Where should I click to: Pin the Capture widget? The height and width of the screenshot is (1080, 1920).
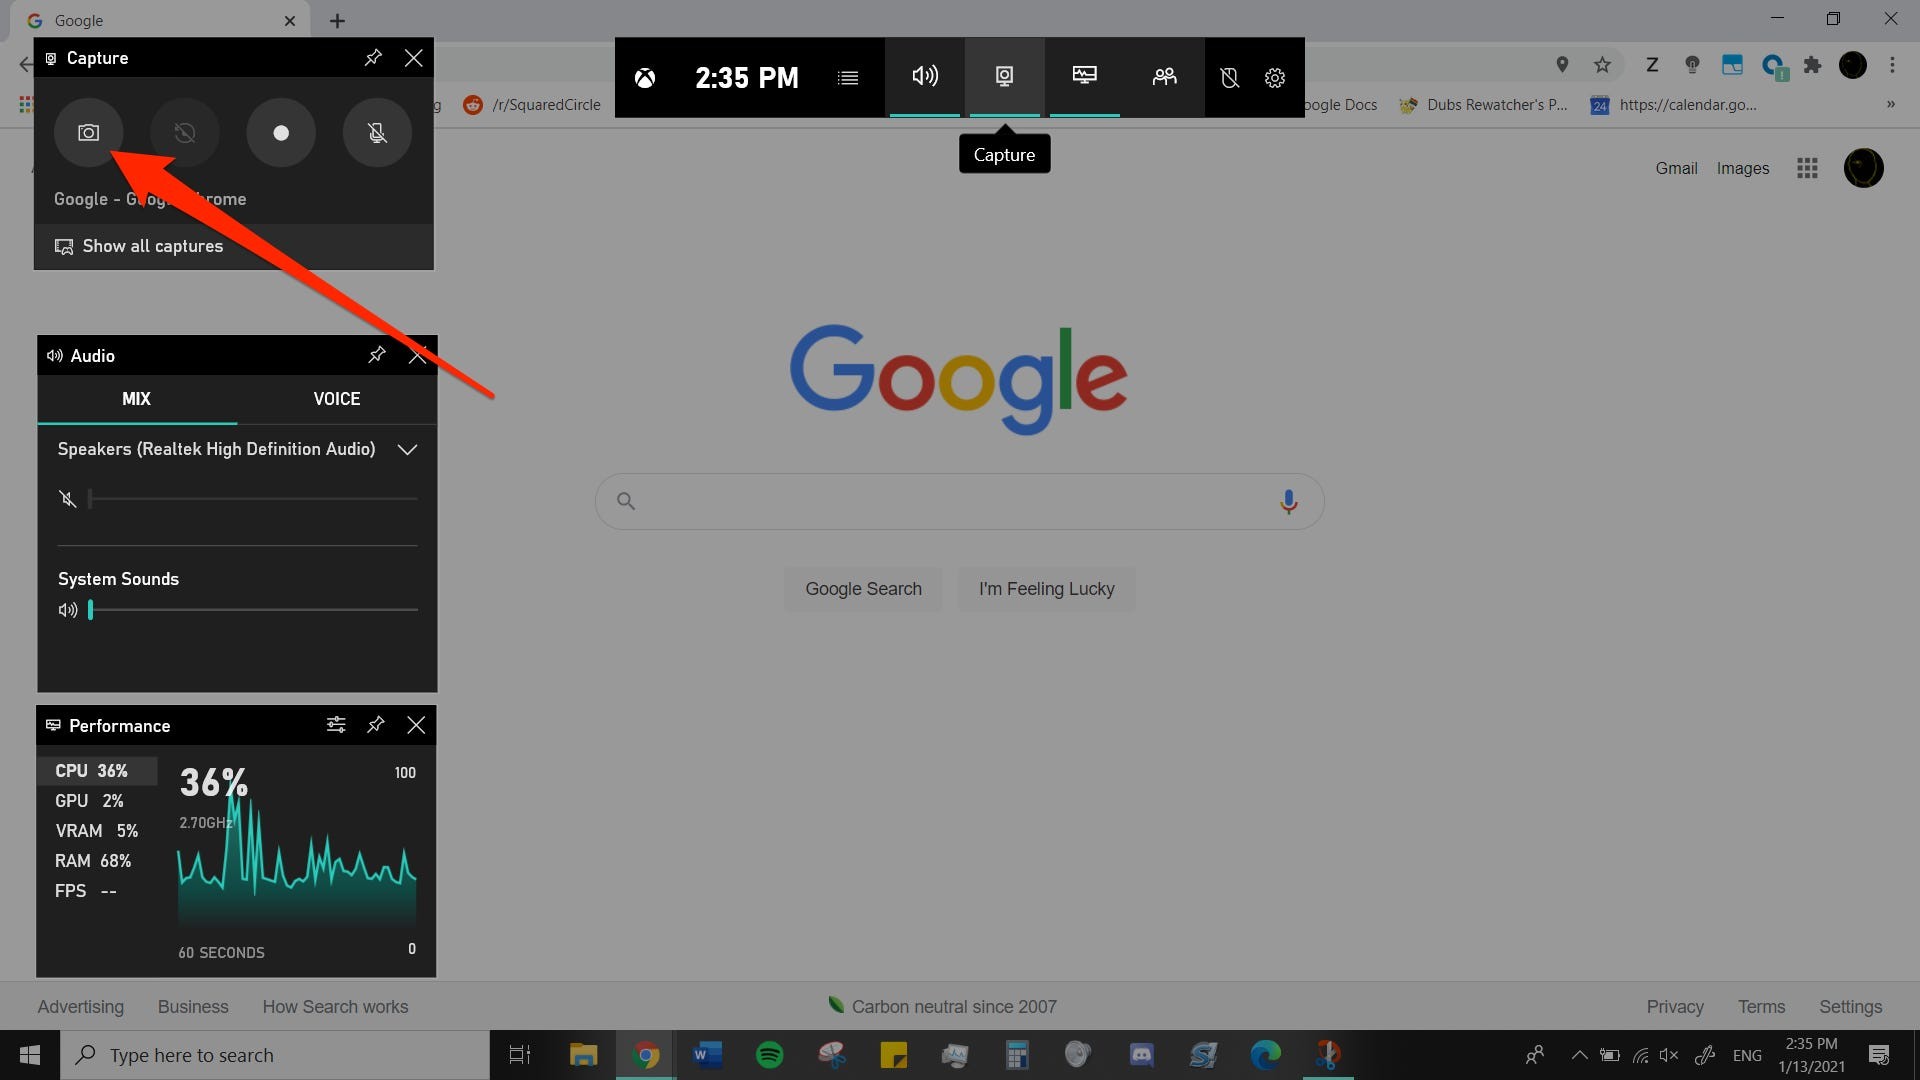coord(373,58)
